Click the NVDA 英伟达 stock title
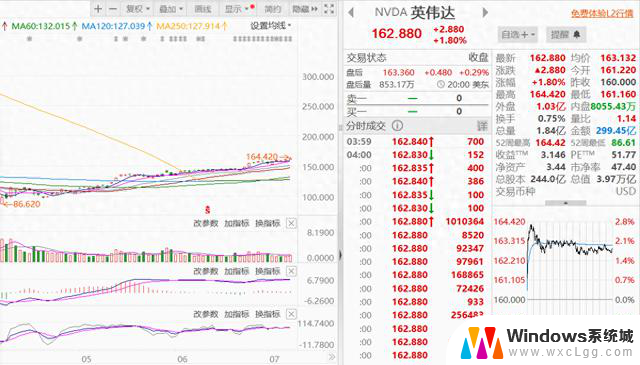The image size is (640, 365). 415,13
